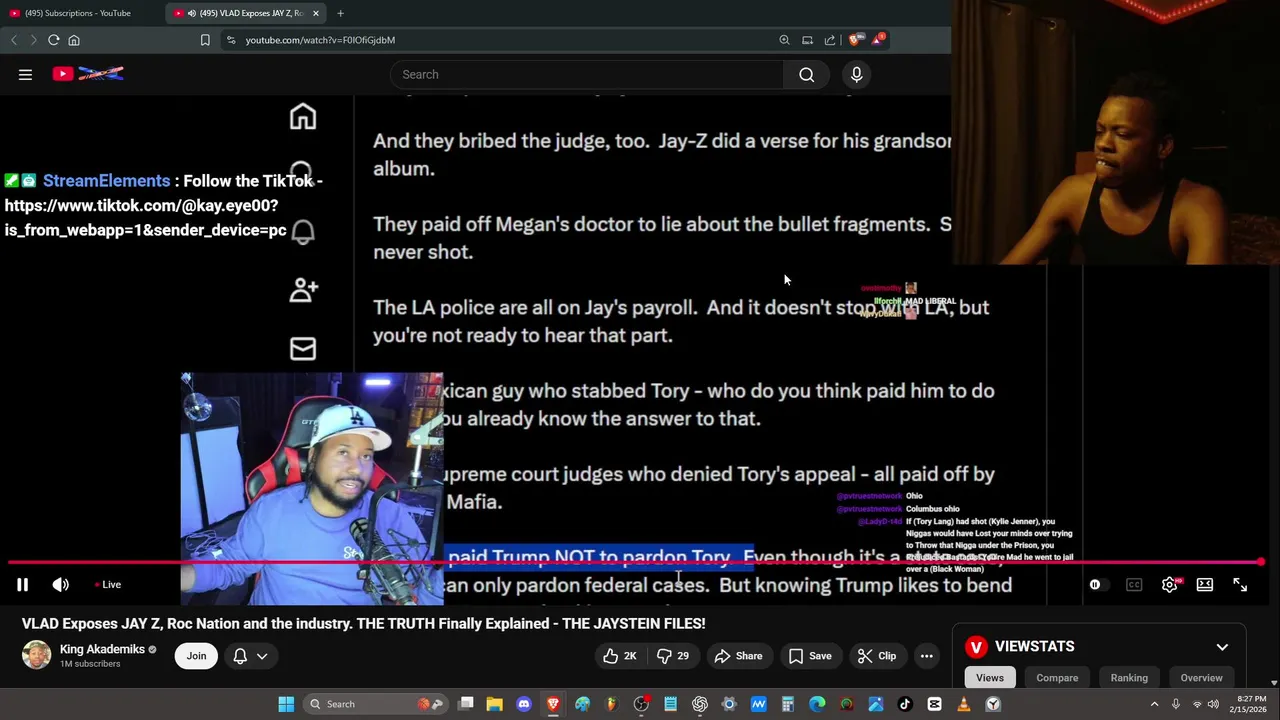
Task: Reload the current page
Action: click(x=53, y=40)
